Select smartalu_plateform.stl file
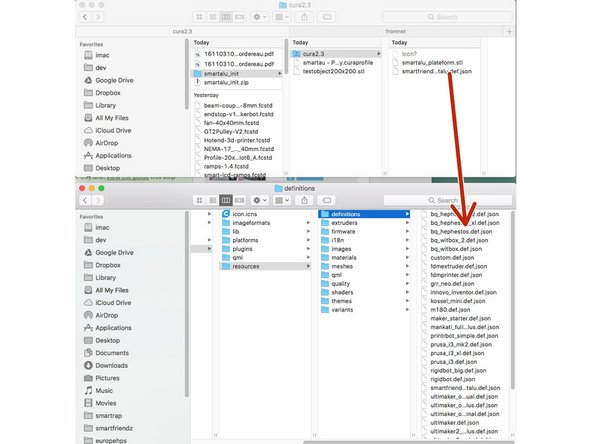This screenshot has height=444, width=592. click(432, 62)
